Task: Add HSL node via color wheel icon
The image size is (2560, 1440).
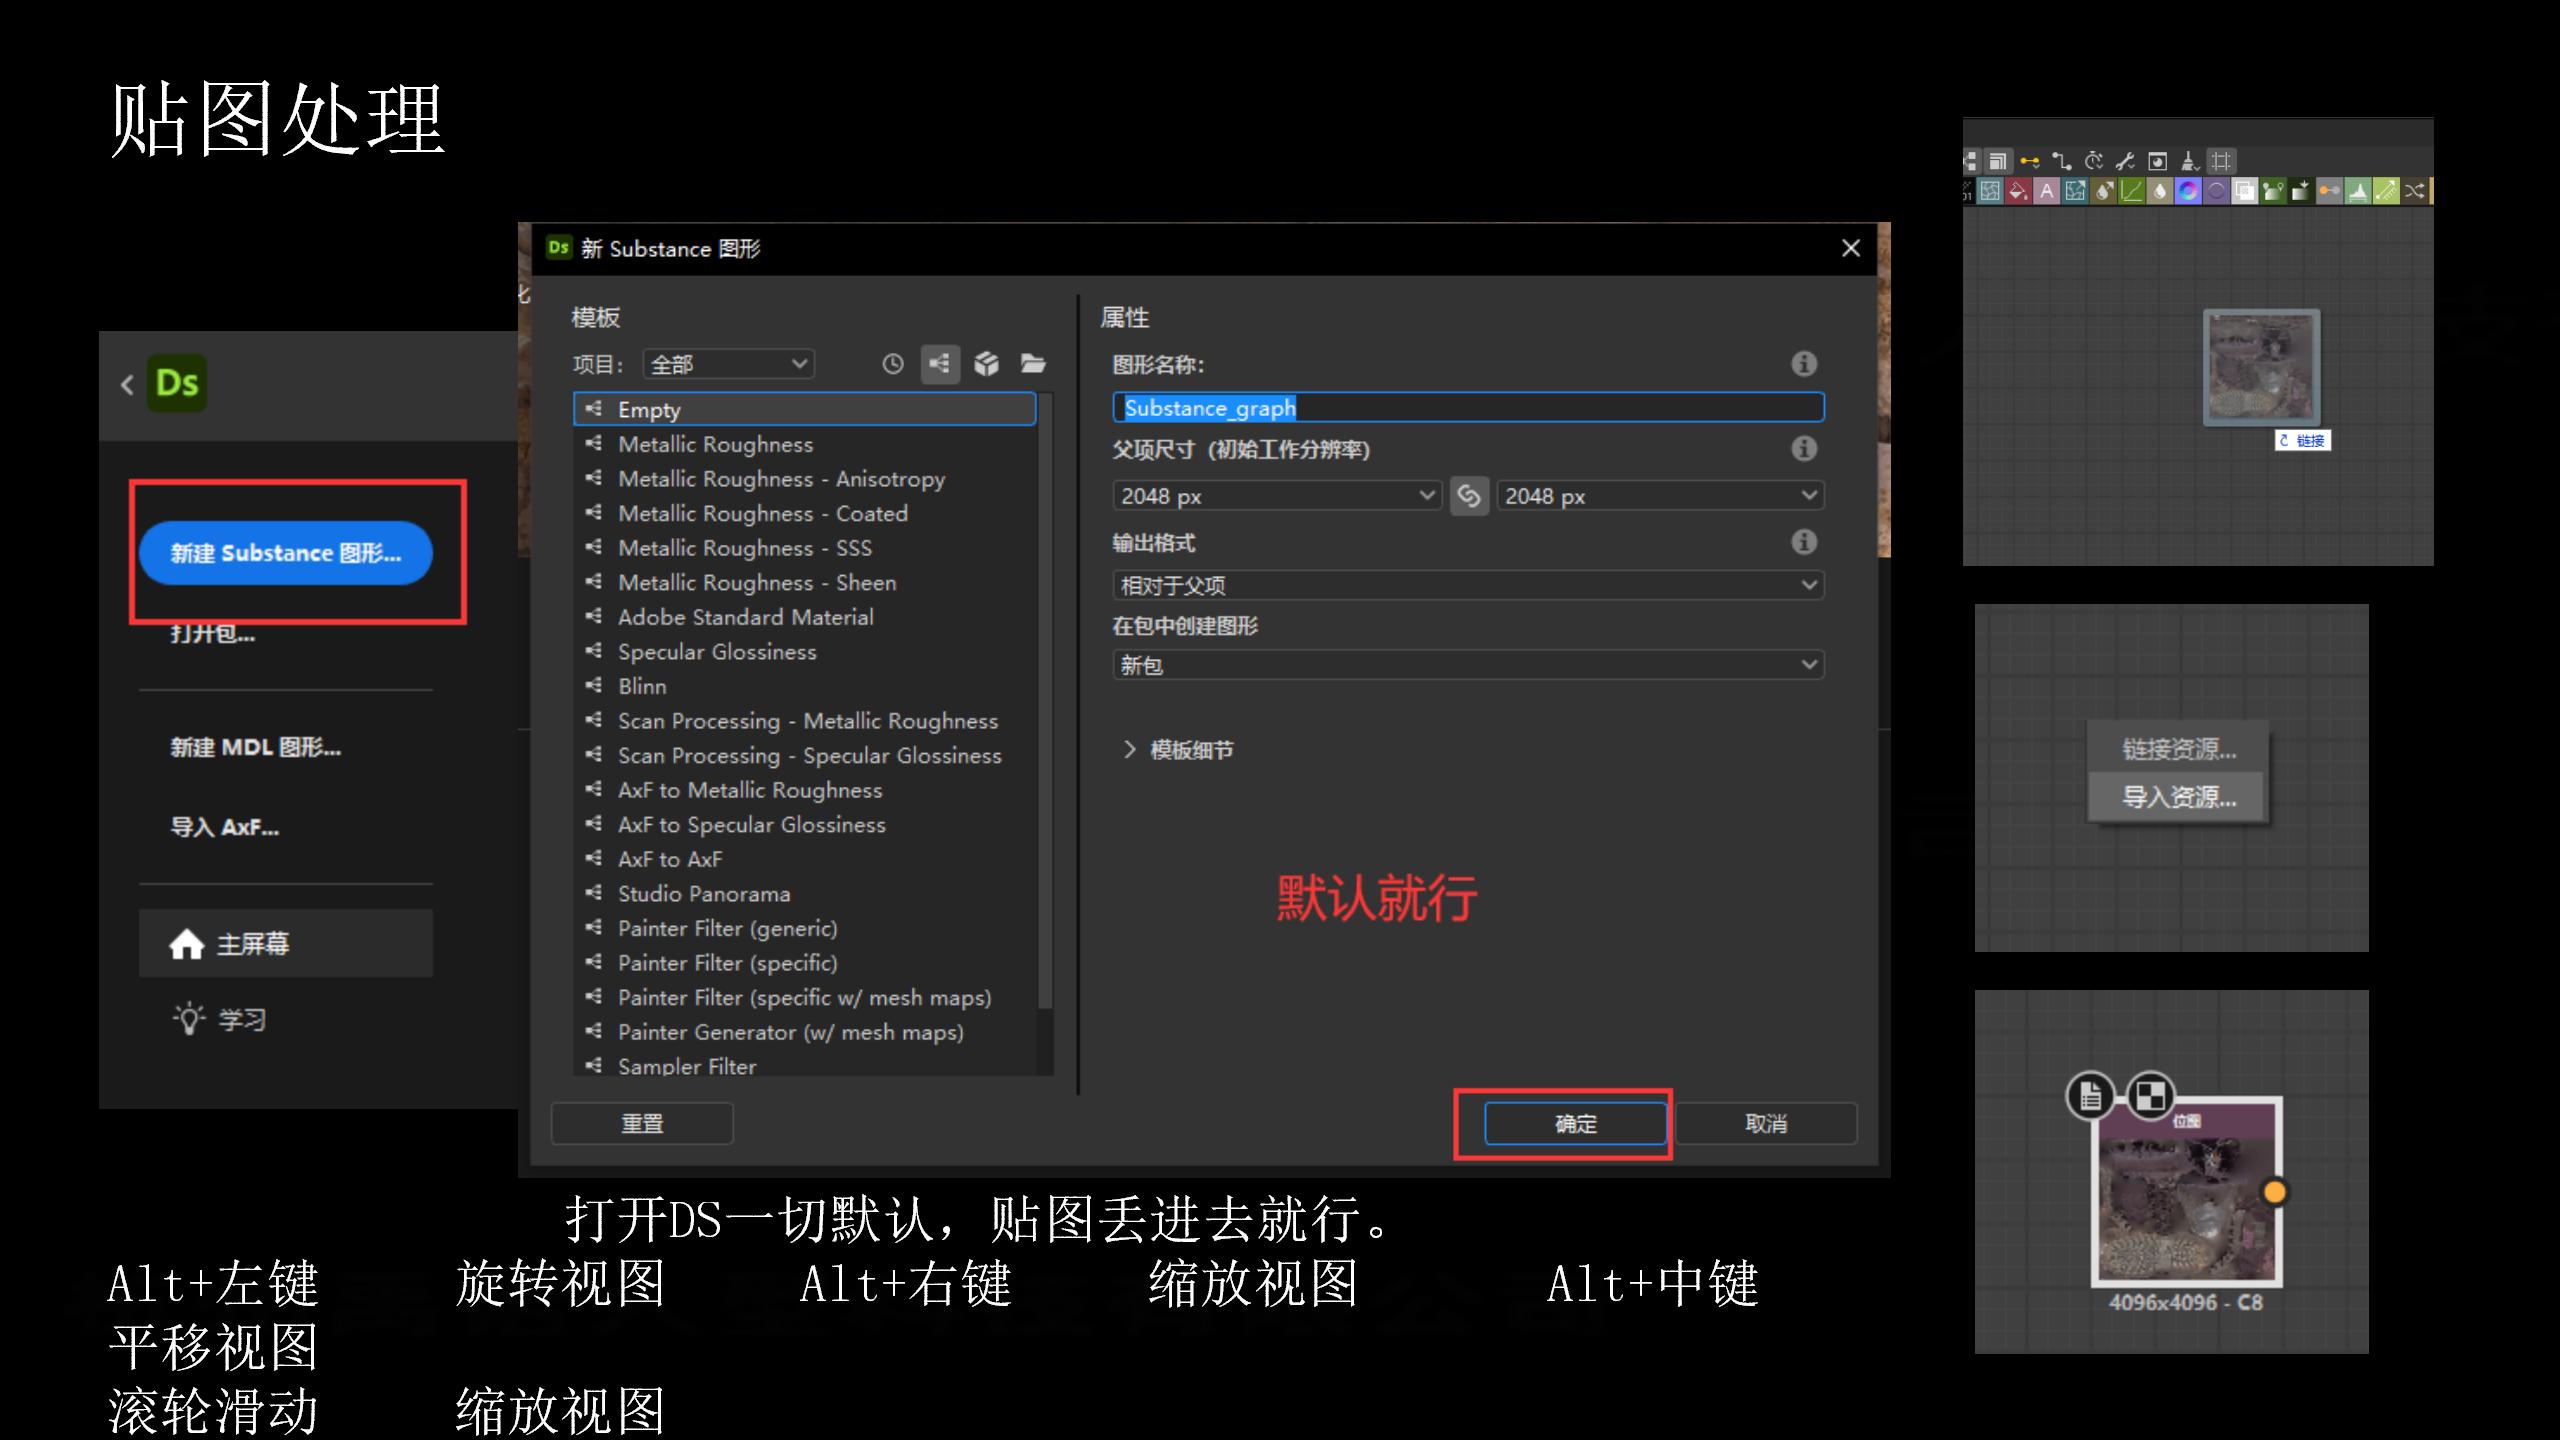Action: (2188, 190)
